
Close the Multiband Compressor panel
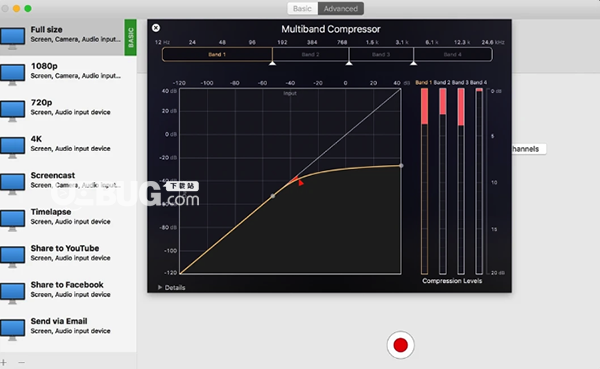(156, 28)
